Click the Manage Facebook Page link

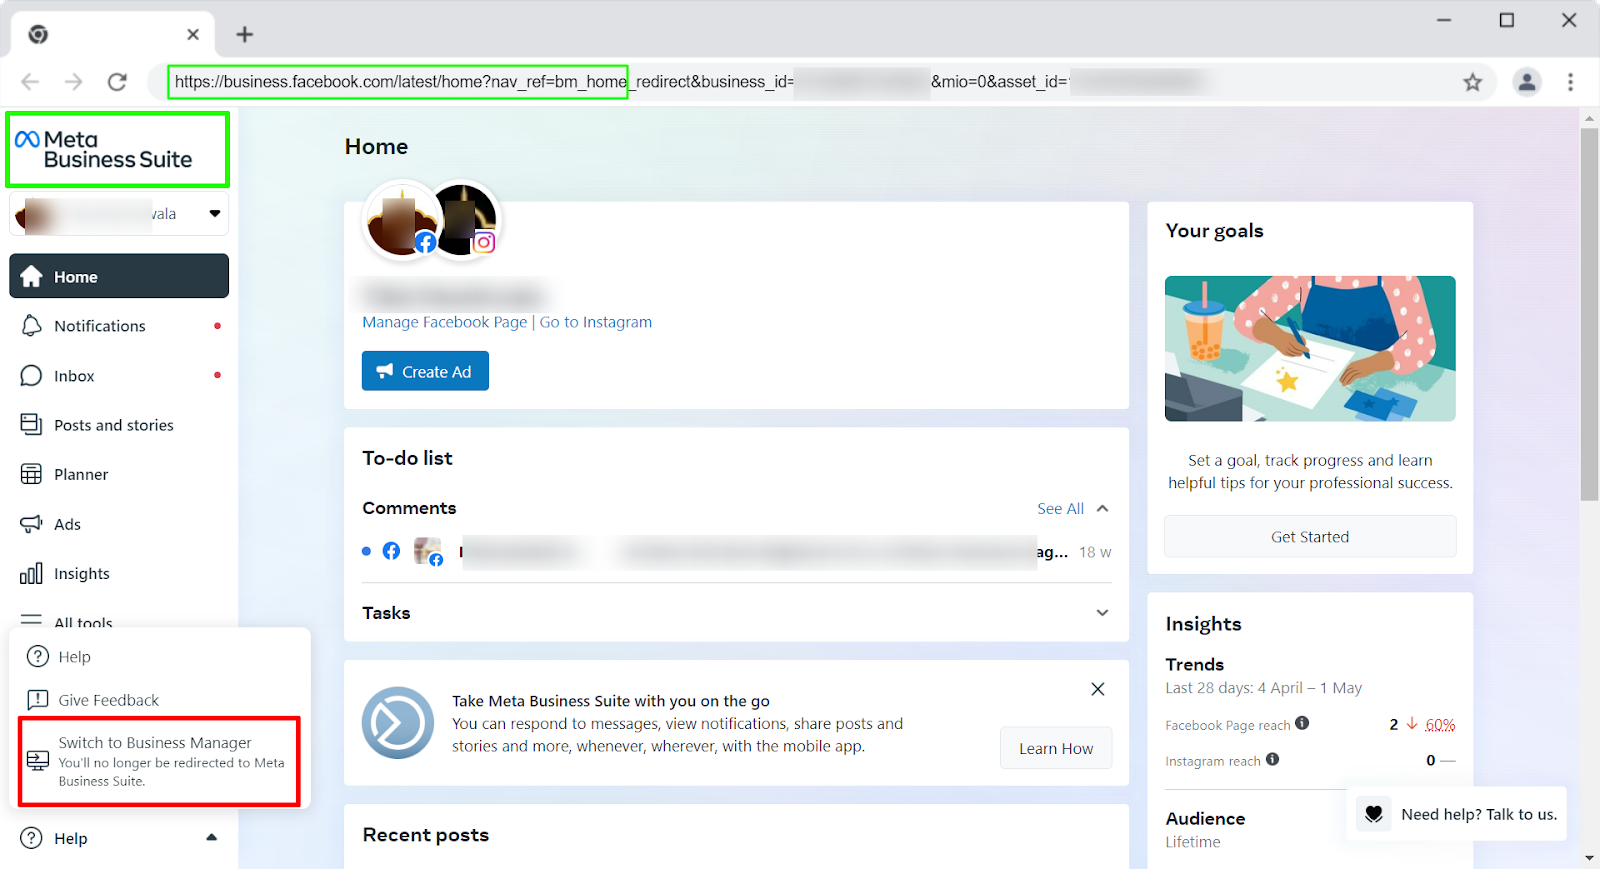click(x=444, y=322)
